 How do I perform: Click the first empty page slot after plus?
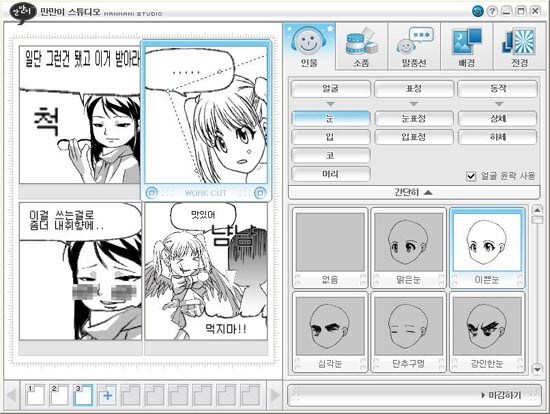[131, 395]
